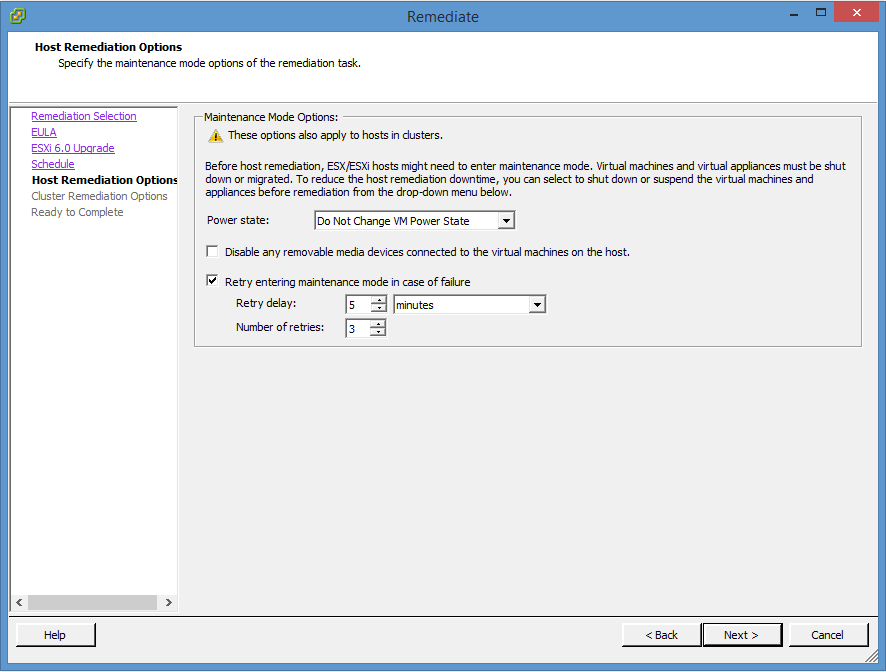Cancel the Remediate wizard
Image resolution: width=886 pixels, height=672 pixels.
pos(827,635)
